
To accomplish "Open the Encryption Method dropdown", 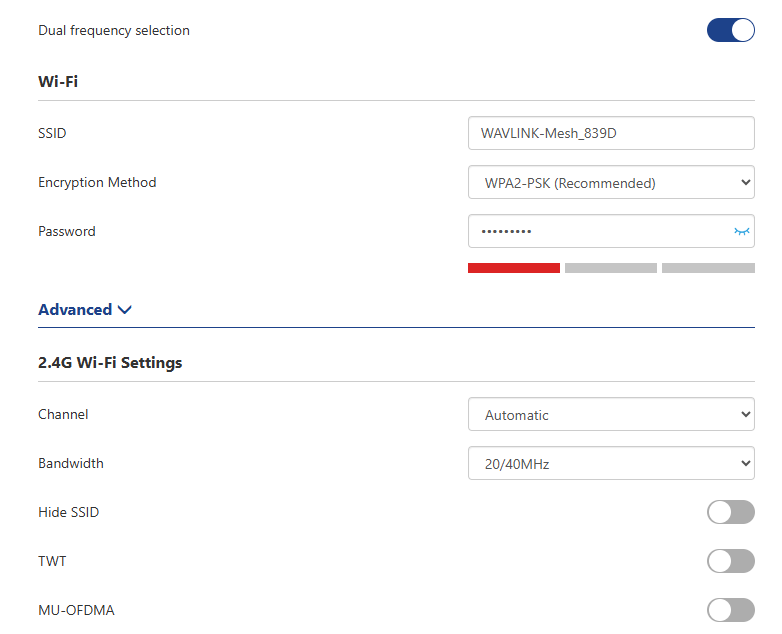I will pyautogui.click(x=611, y=183).
